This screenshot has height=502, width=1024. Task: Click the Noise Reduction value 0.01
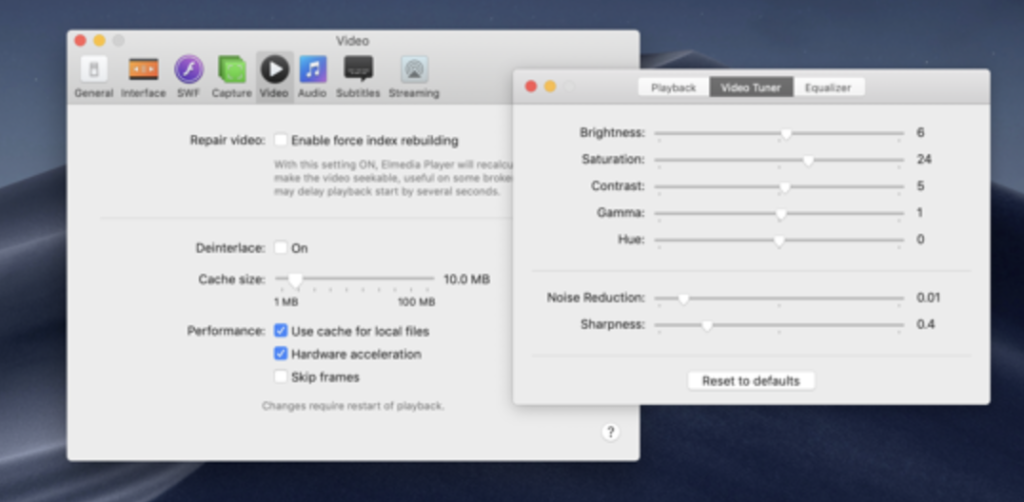point(928,298)
